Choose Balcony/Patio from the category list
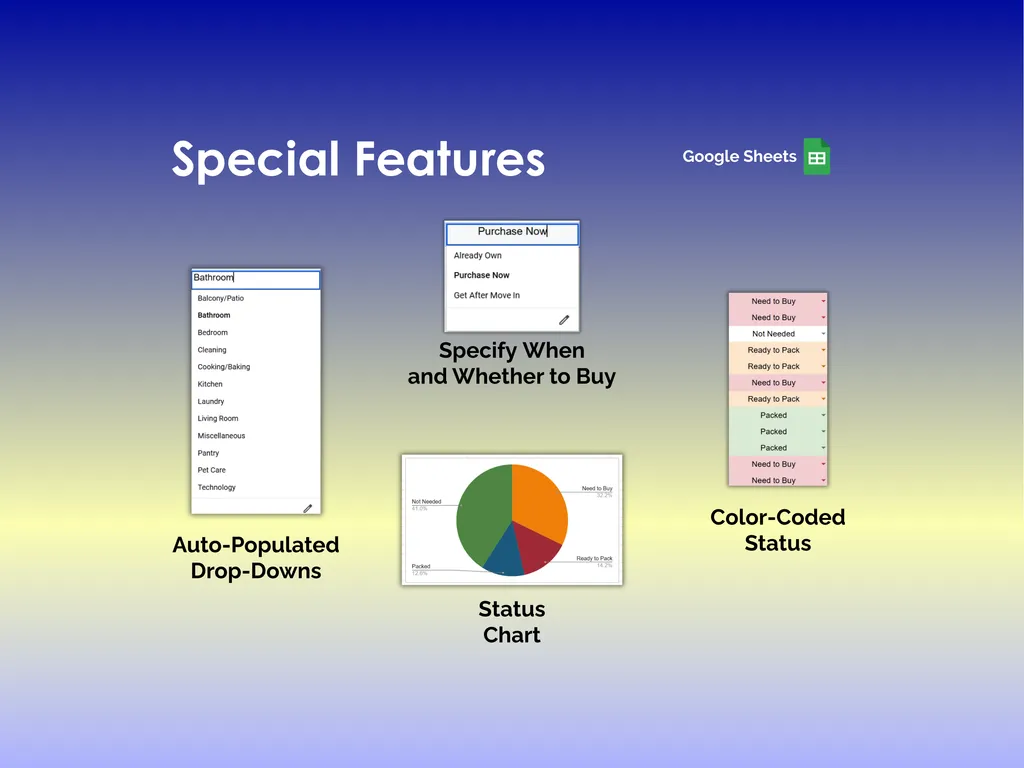The image size is (1024, 768). coord(221,298)
